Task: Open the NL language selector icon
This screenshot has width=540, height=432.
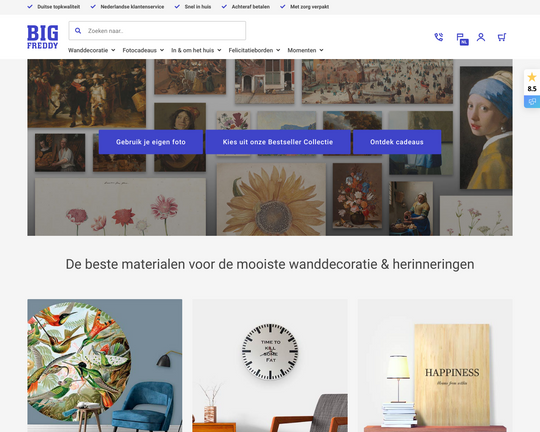Action: click(x=462, y=39)
